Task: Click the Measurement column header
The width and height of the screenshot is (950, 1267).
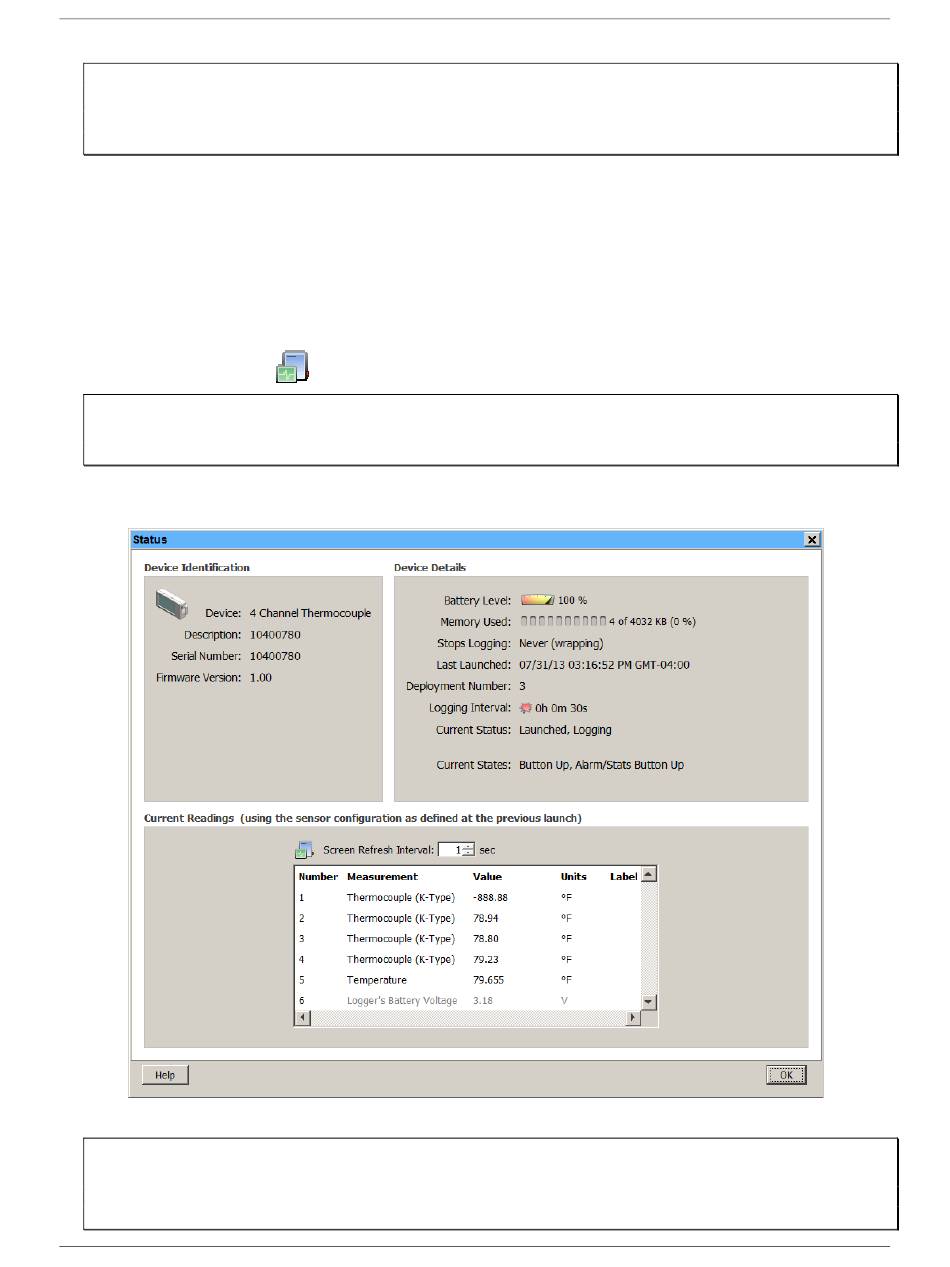Action: coord(382,877)
